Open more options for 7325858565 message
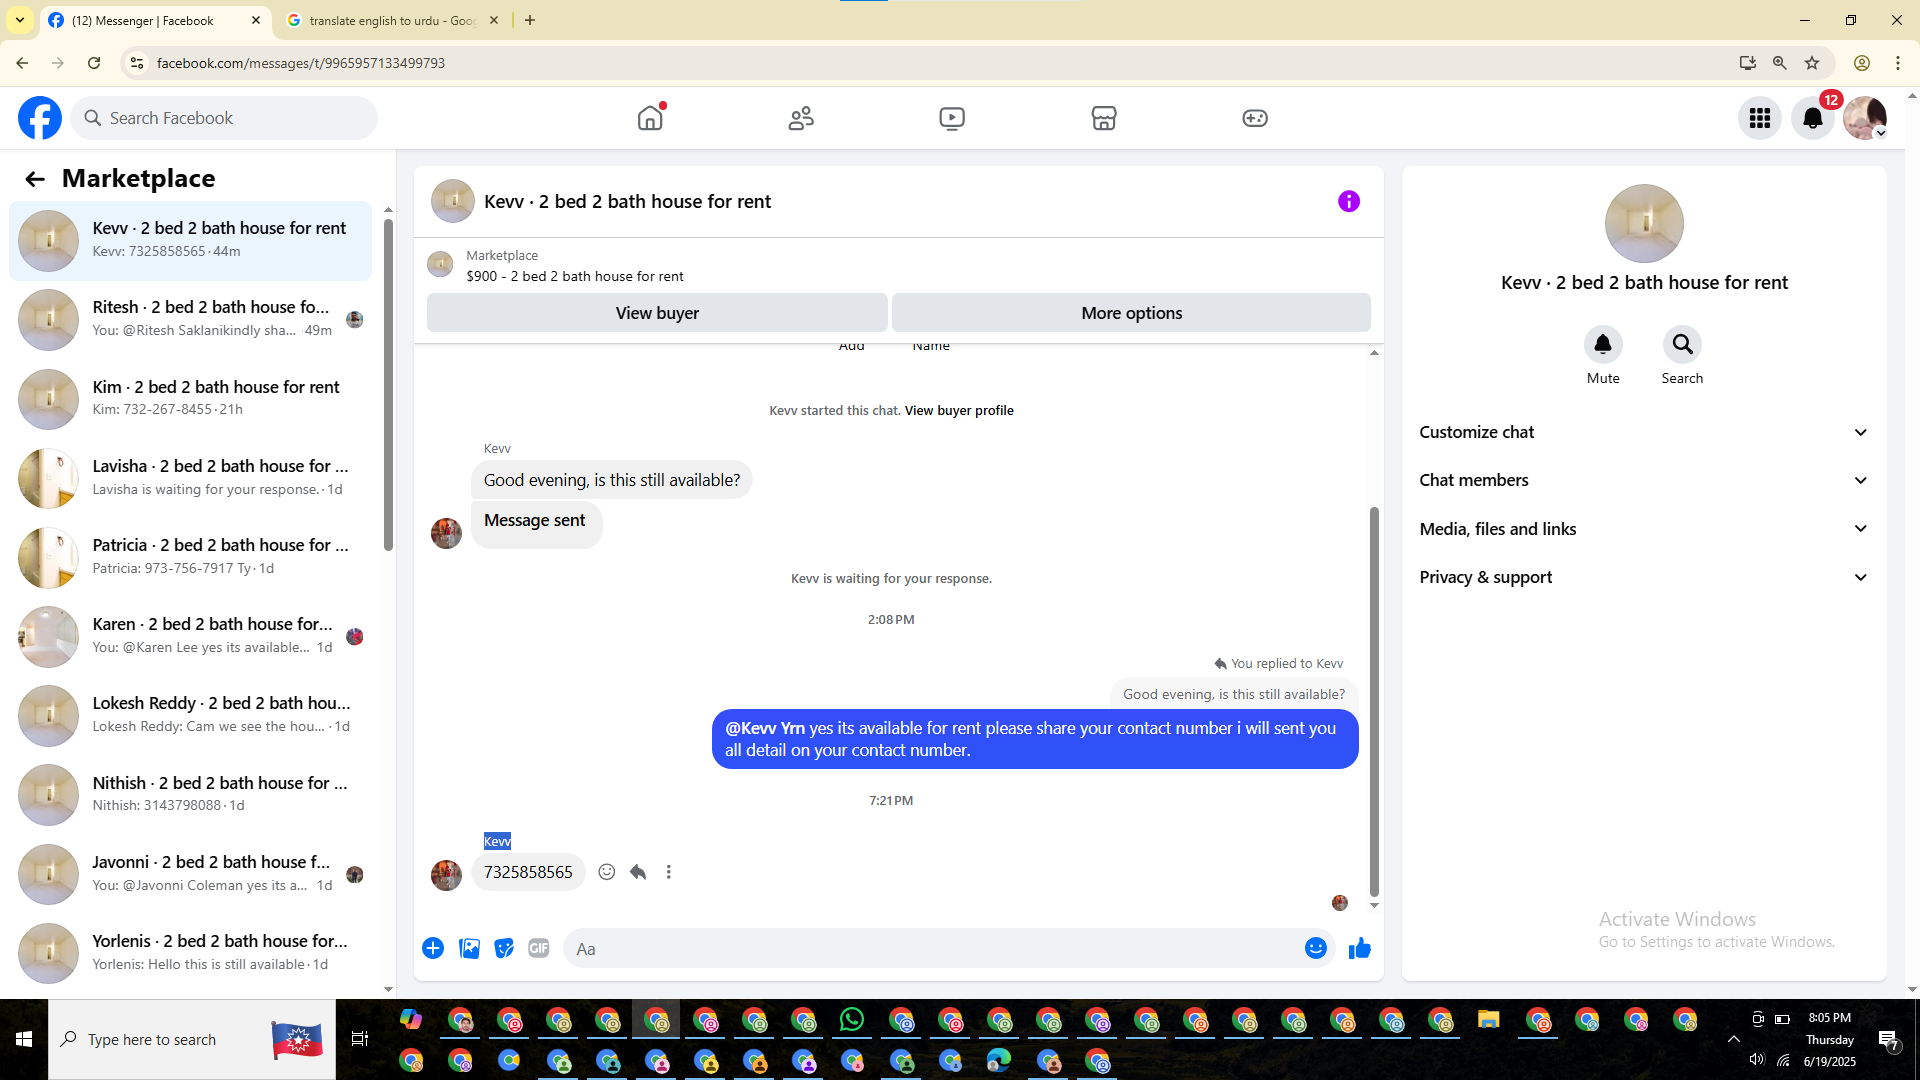The height and width of the screenshot is (1080, 1920). pyautogui.click(x=669, y=872)
